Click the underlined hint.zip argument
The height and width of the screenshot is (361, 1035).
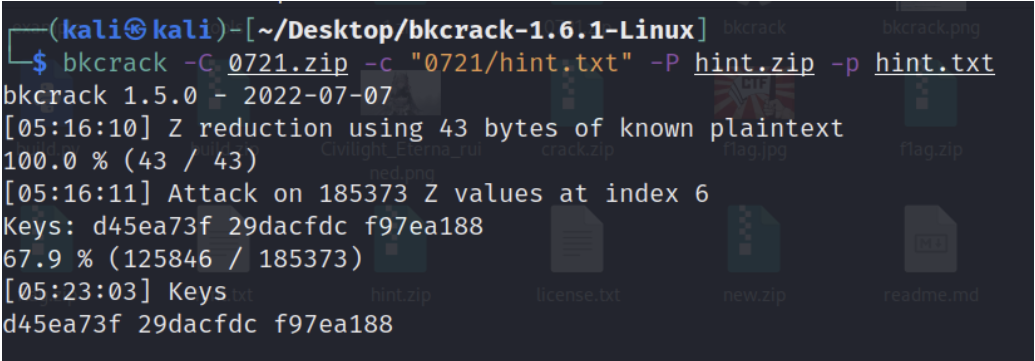pyautogui.click(x=754, y=63)
